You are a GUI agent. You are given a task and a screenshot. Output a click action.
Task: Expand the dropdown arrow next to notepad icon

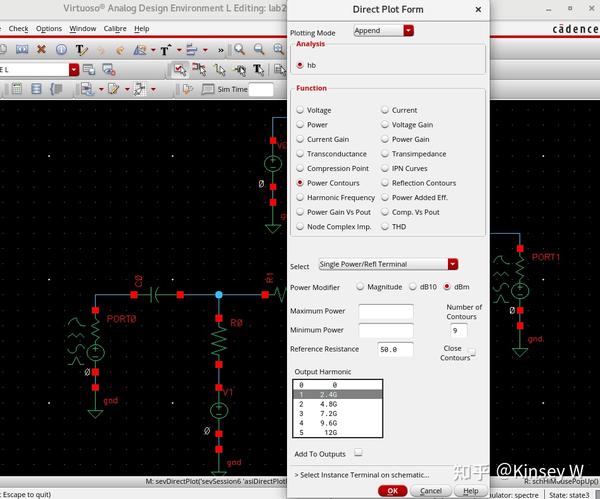pos(127,90)
